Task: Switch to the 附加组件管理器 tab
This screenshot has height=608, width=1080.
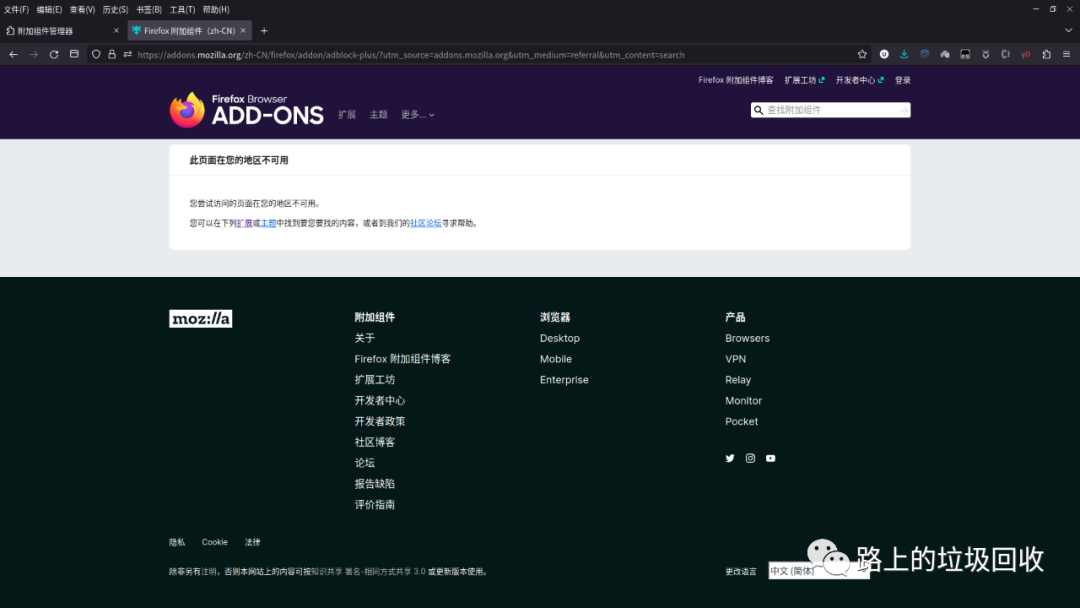Action: [61, 31]
